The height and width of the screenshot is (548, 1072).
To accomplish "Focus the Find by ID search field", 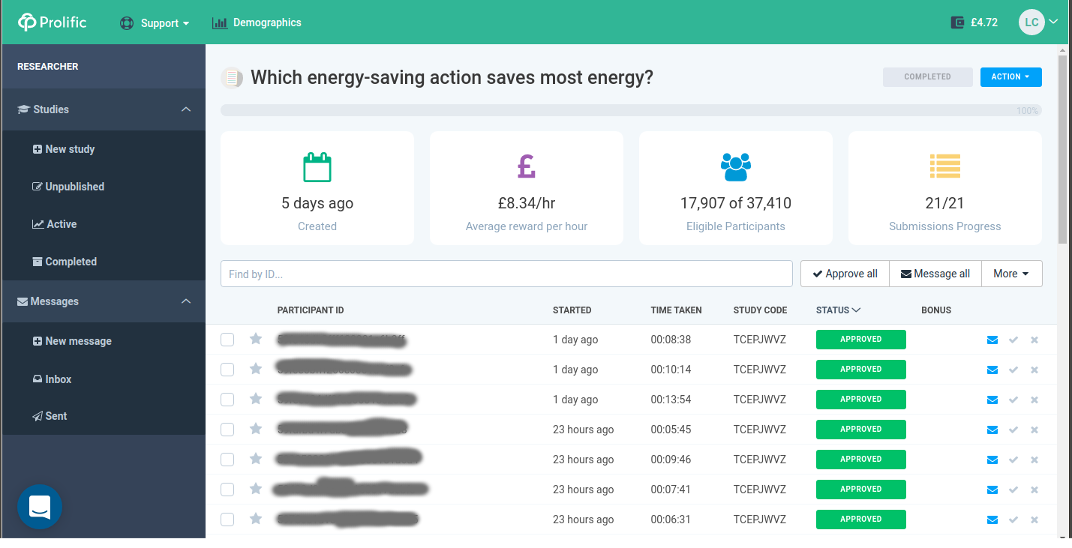I will coord(507,273).
